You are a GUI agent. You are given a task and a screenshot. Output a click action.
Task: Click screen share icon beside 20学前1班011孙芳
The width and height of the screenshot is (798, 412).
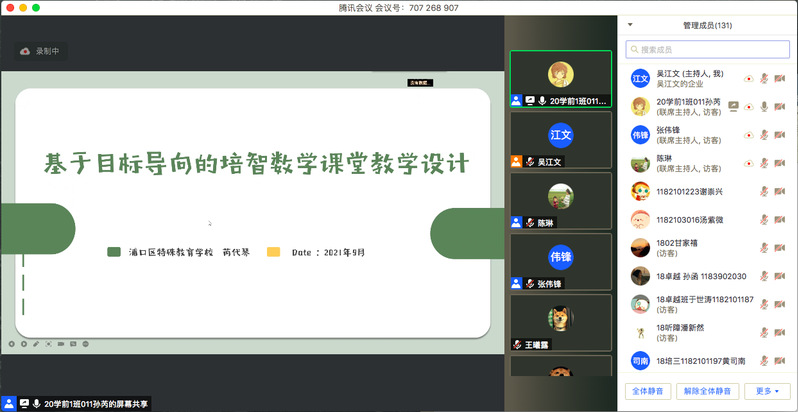coord(734,106)
